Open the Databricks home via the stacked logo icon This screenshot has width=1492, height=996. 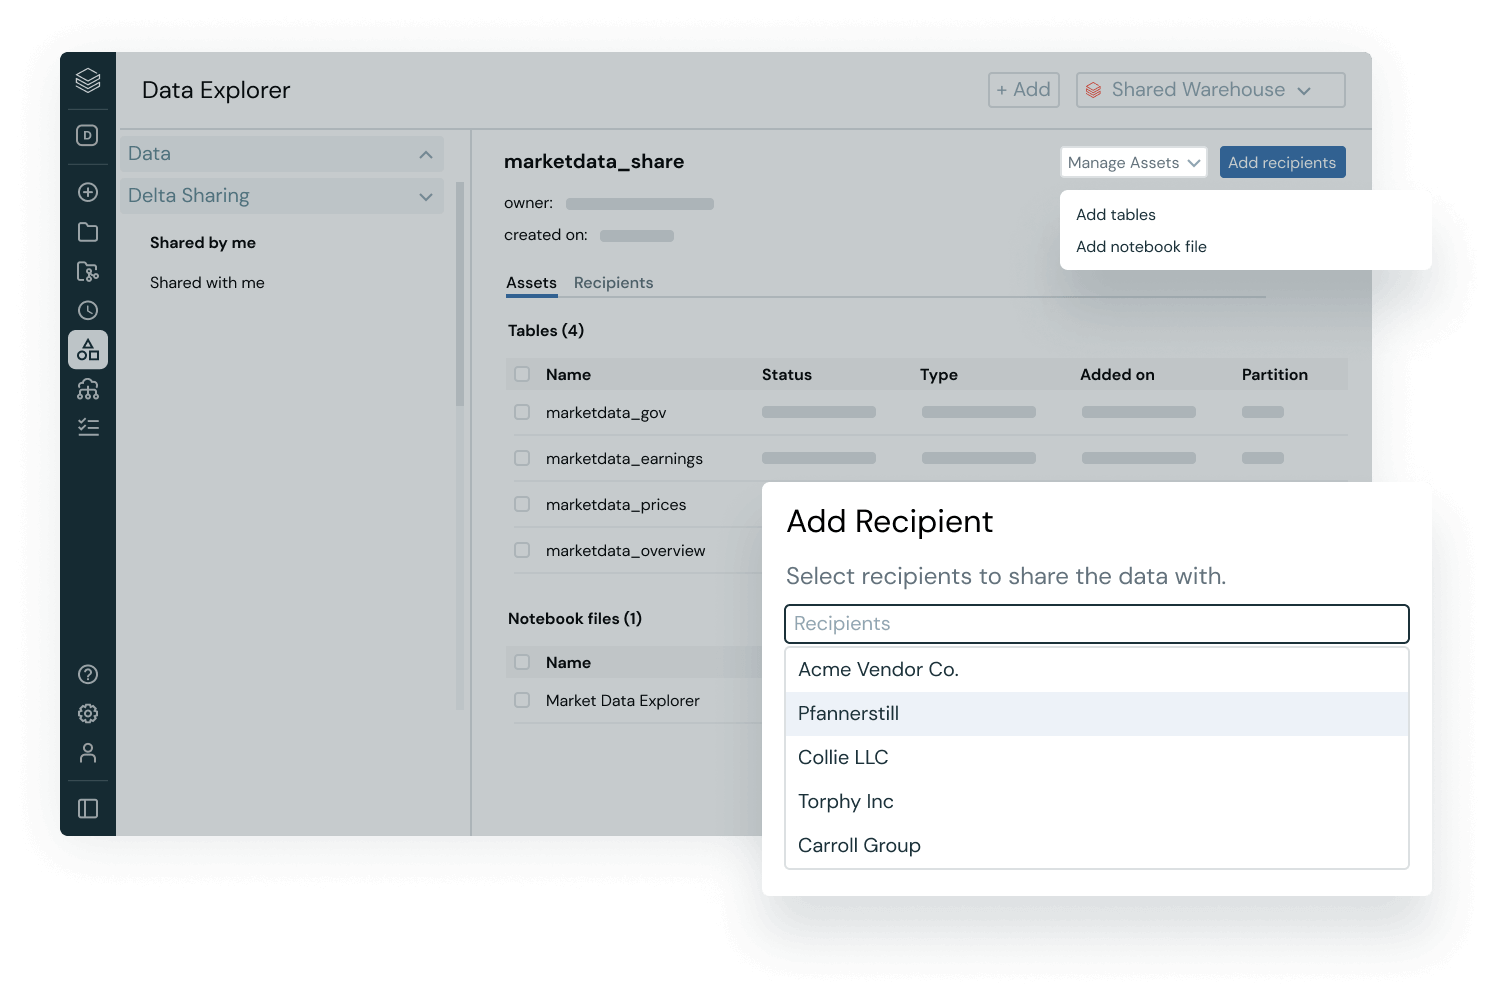87,82
